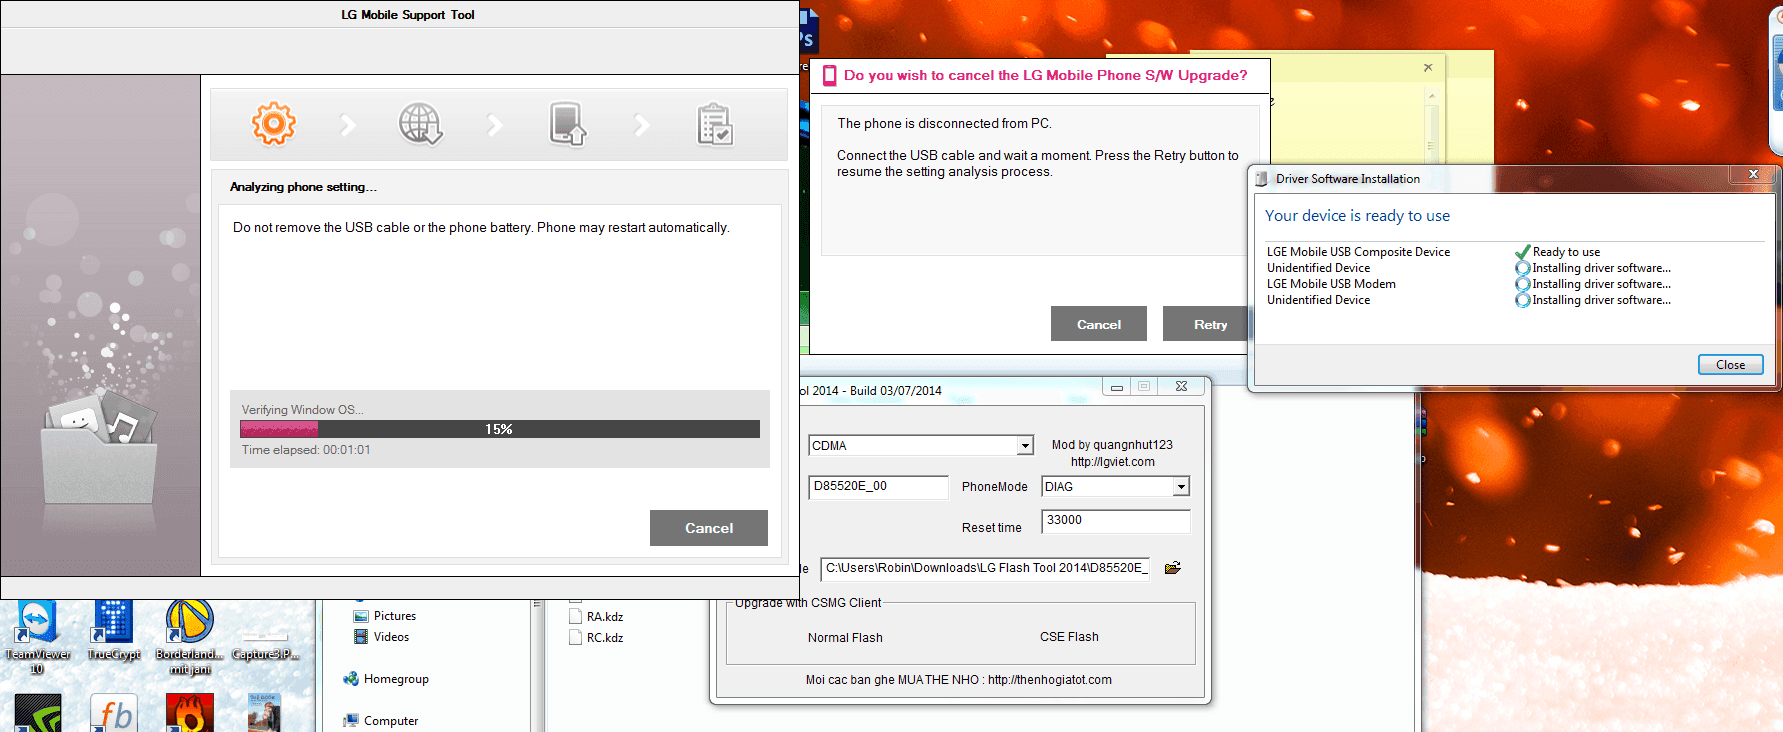Click the browse folder icon in LG Flash Tool
The width and height of the screenshot is (1783, 732).
(x=1173, y=568)
